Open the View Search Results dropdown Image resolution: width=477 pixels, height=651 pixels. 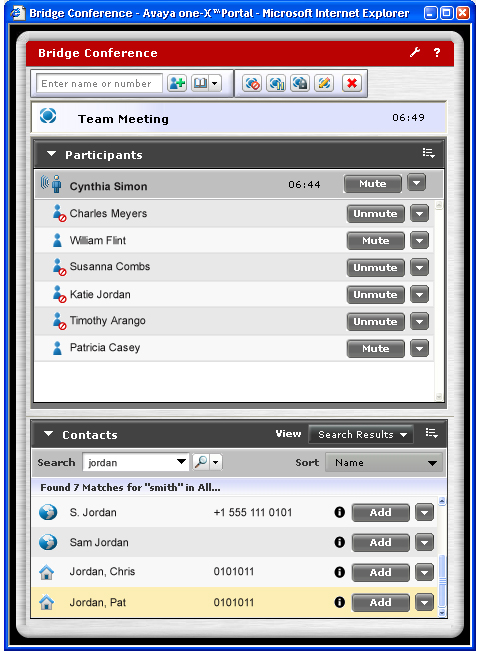pos(361,435)
